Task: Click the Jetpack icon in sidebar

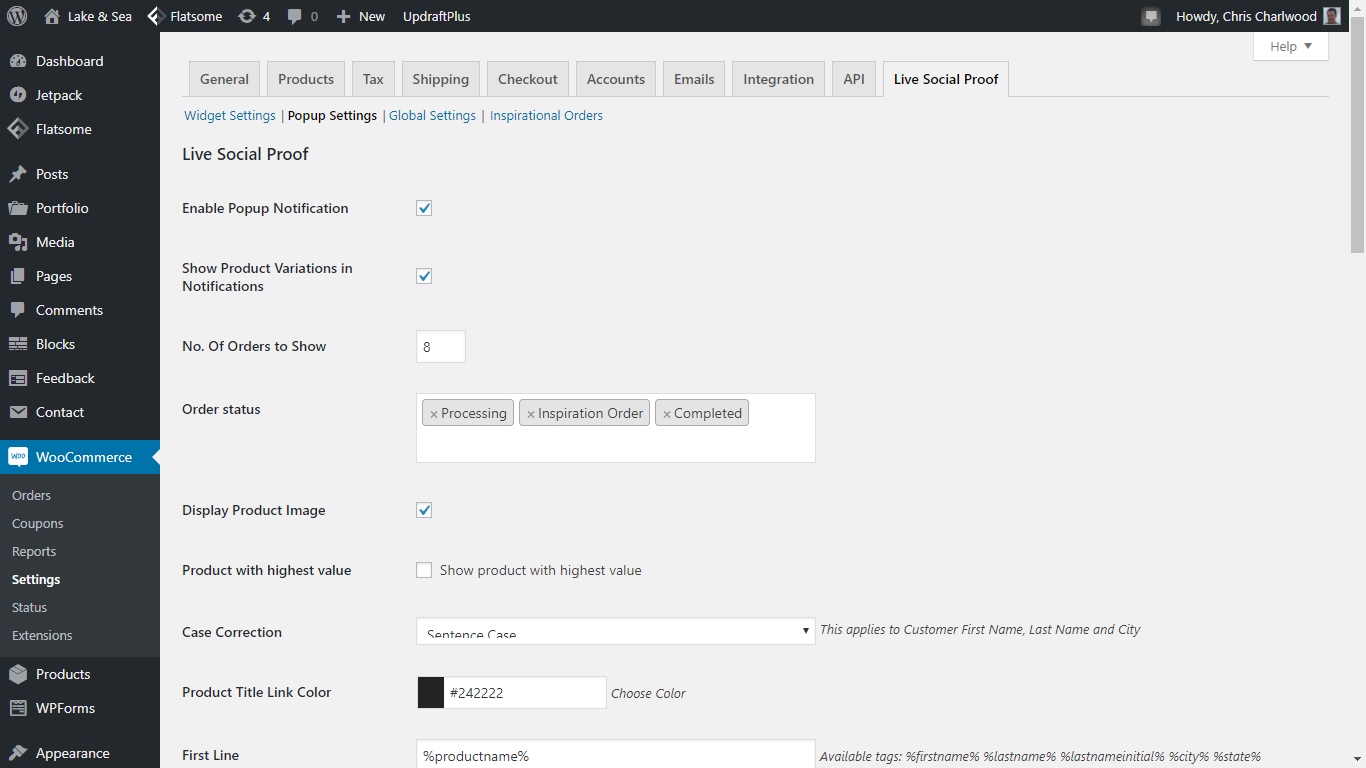Action: coord(18,95)
